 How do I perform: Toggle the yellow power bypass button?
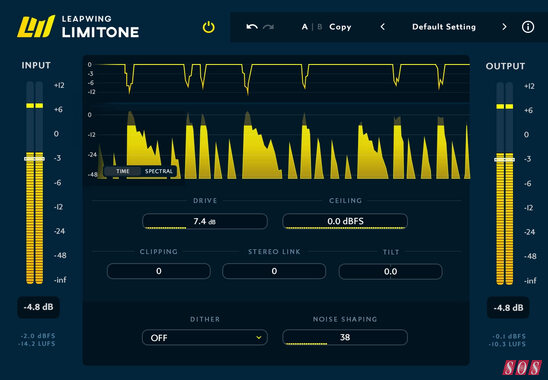click(x=209, y=27)
